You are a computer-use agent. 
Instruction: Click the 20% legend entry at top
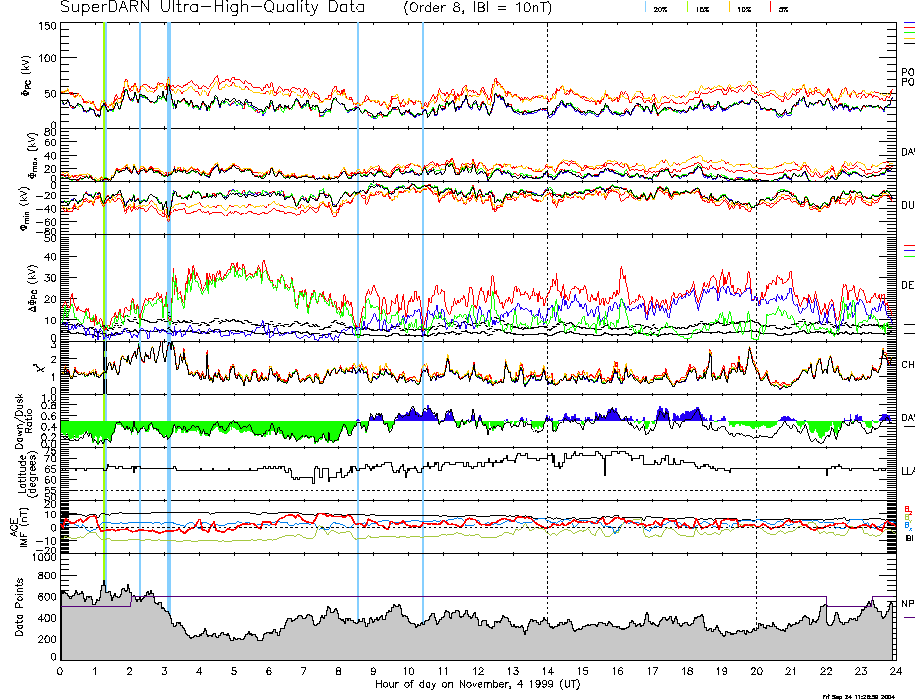660,8
